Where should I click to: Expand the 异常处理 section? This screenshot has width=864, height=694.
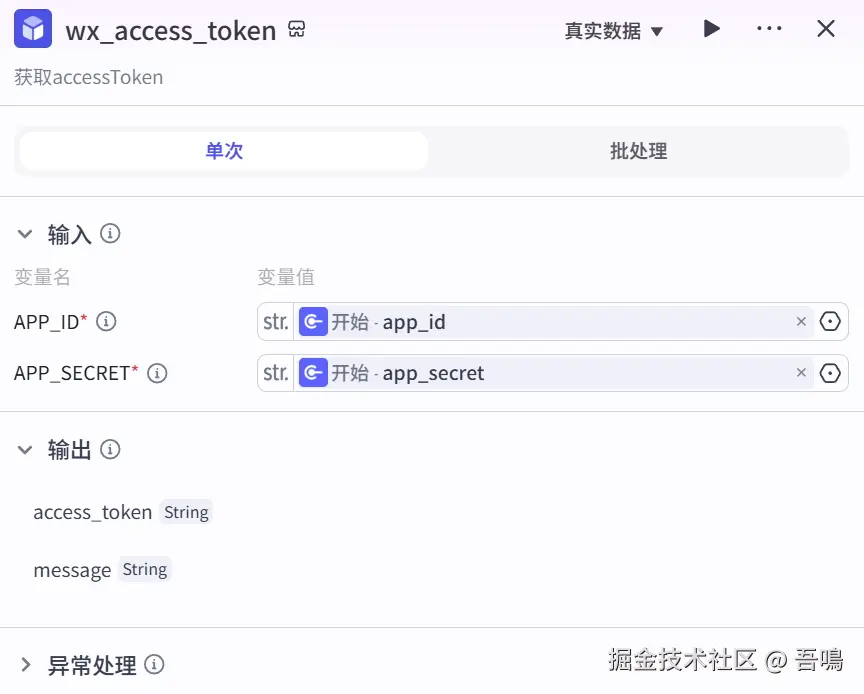(x=25, y=665)
